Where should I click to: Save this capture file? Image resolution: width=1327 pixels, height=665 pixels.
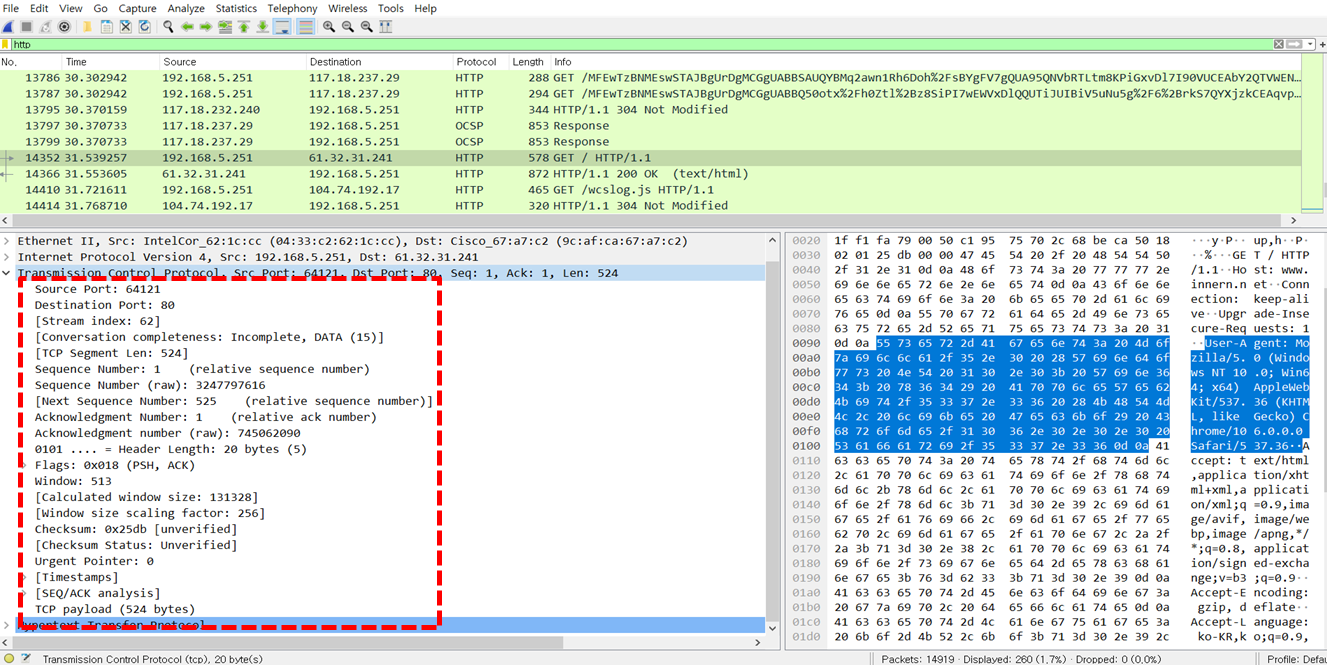point(106,27)
